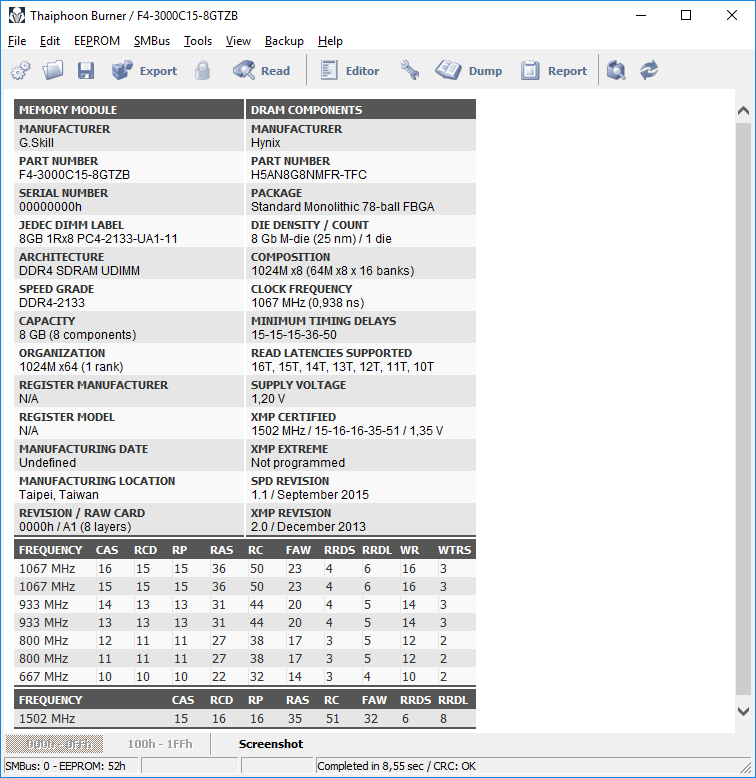Click the vertical scrollbar thumb
Image resolution: width=756 pixels, height=778 pixels.
coord(743,408)
